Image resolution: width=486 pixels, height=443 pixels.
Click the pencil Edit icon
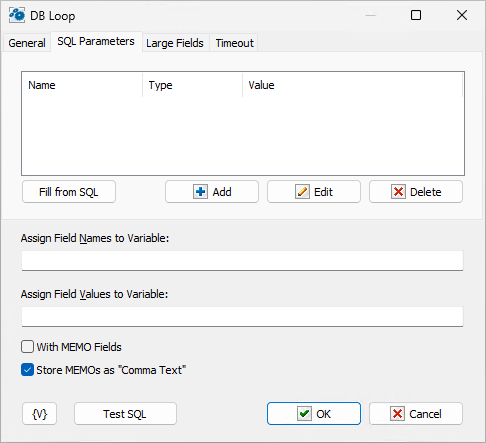[x=302, y=192]
